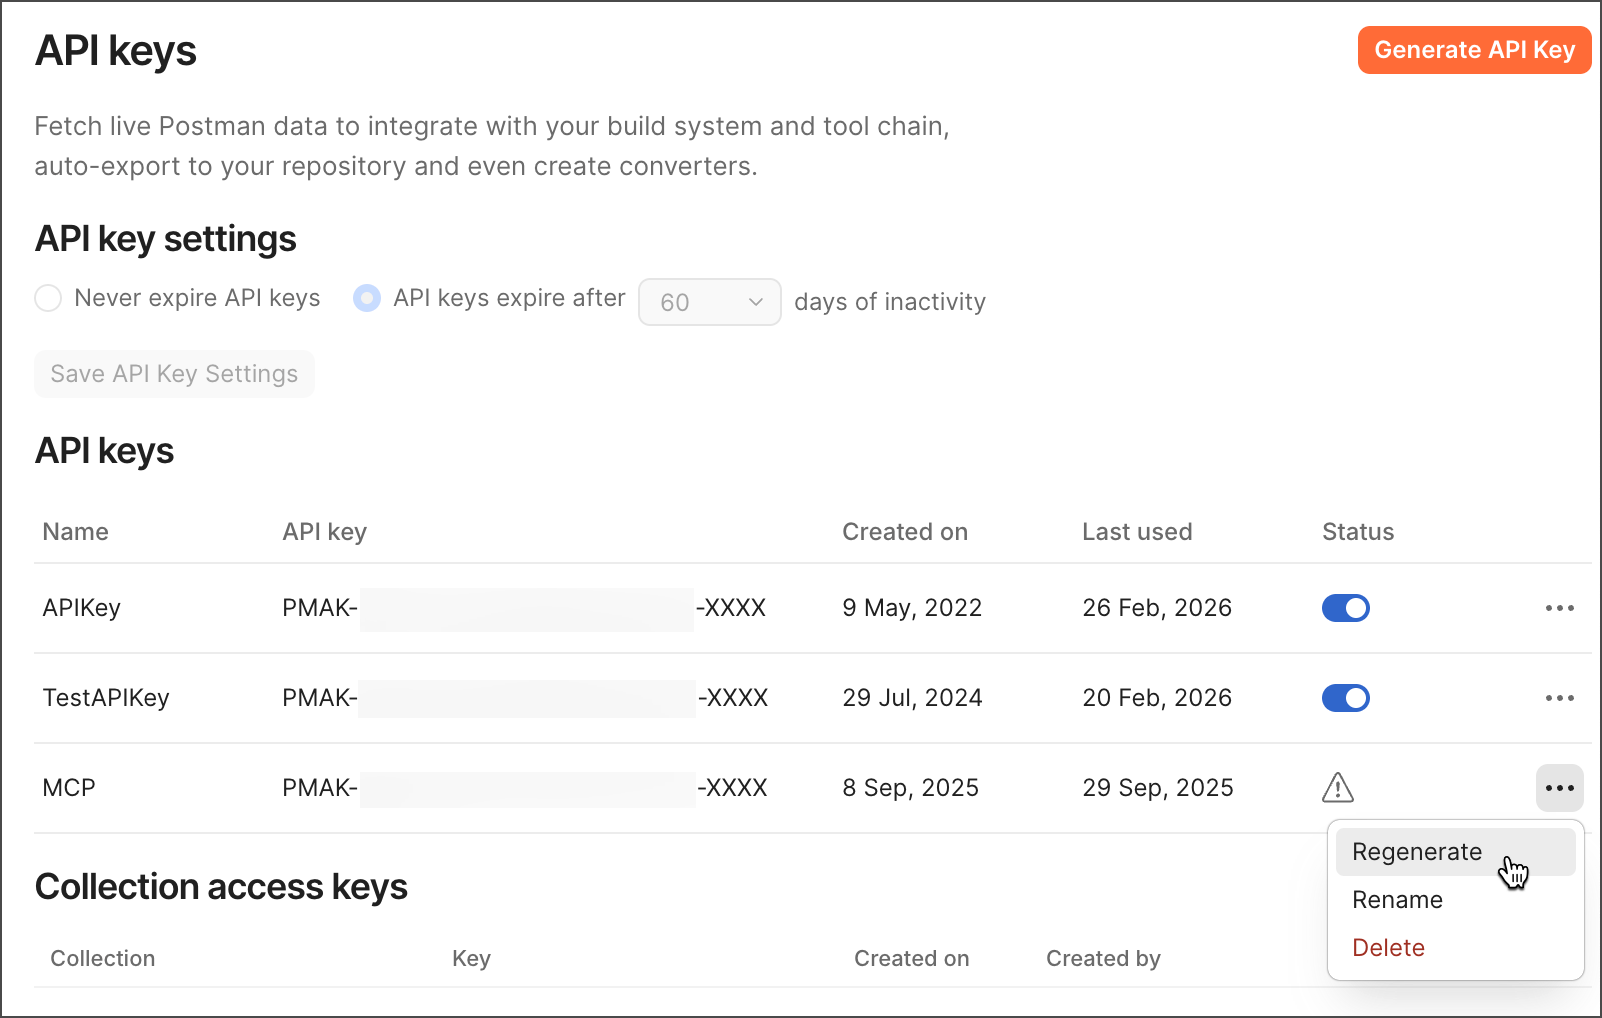
Task: Click the masked MCP key value
Action: [525, 788]
